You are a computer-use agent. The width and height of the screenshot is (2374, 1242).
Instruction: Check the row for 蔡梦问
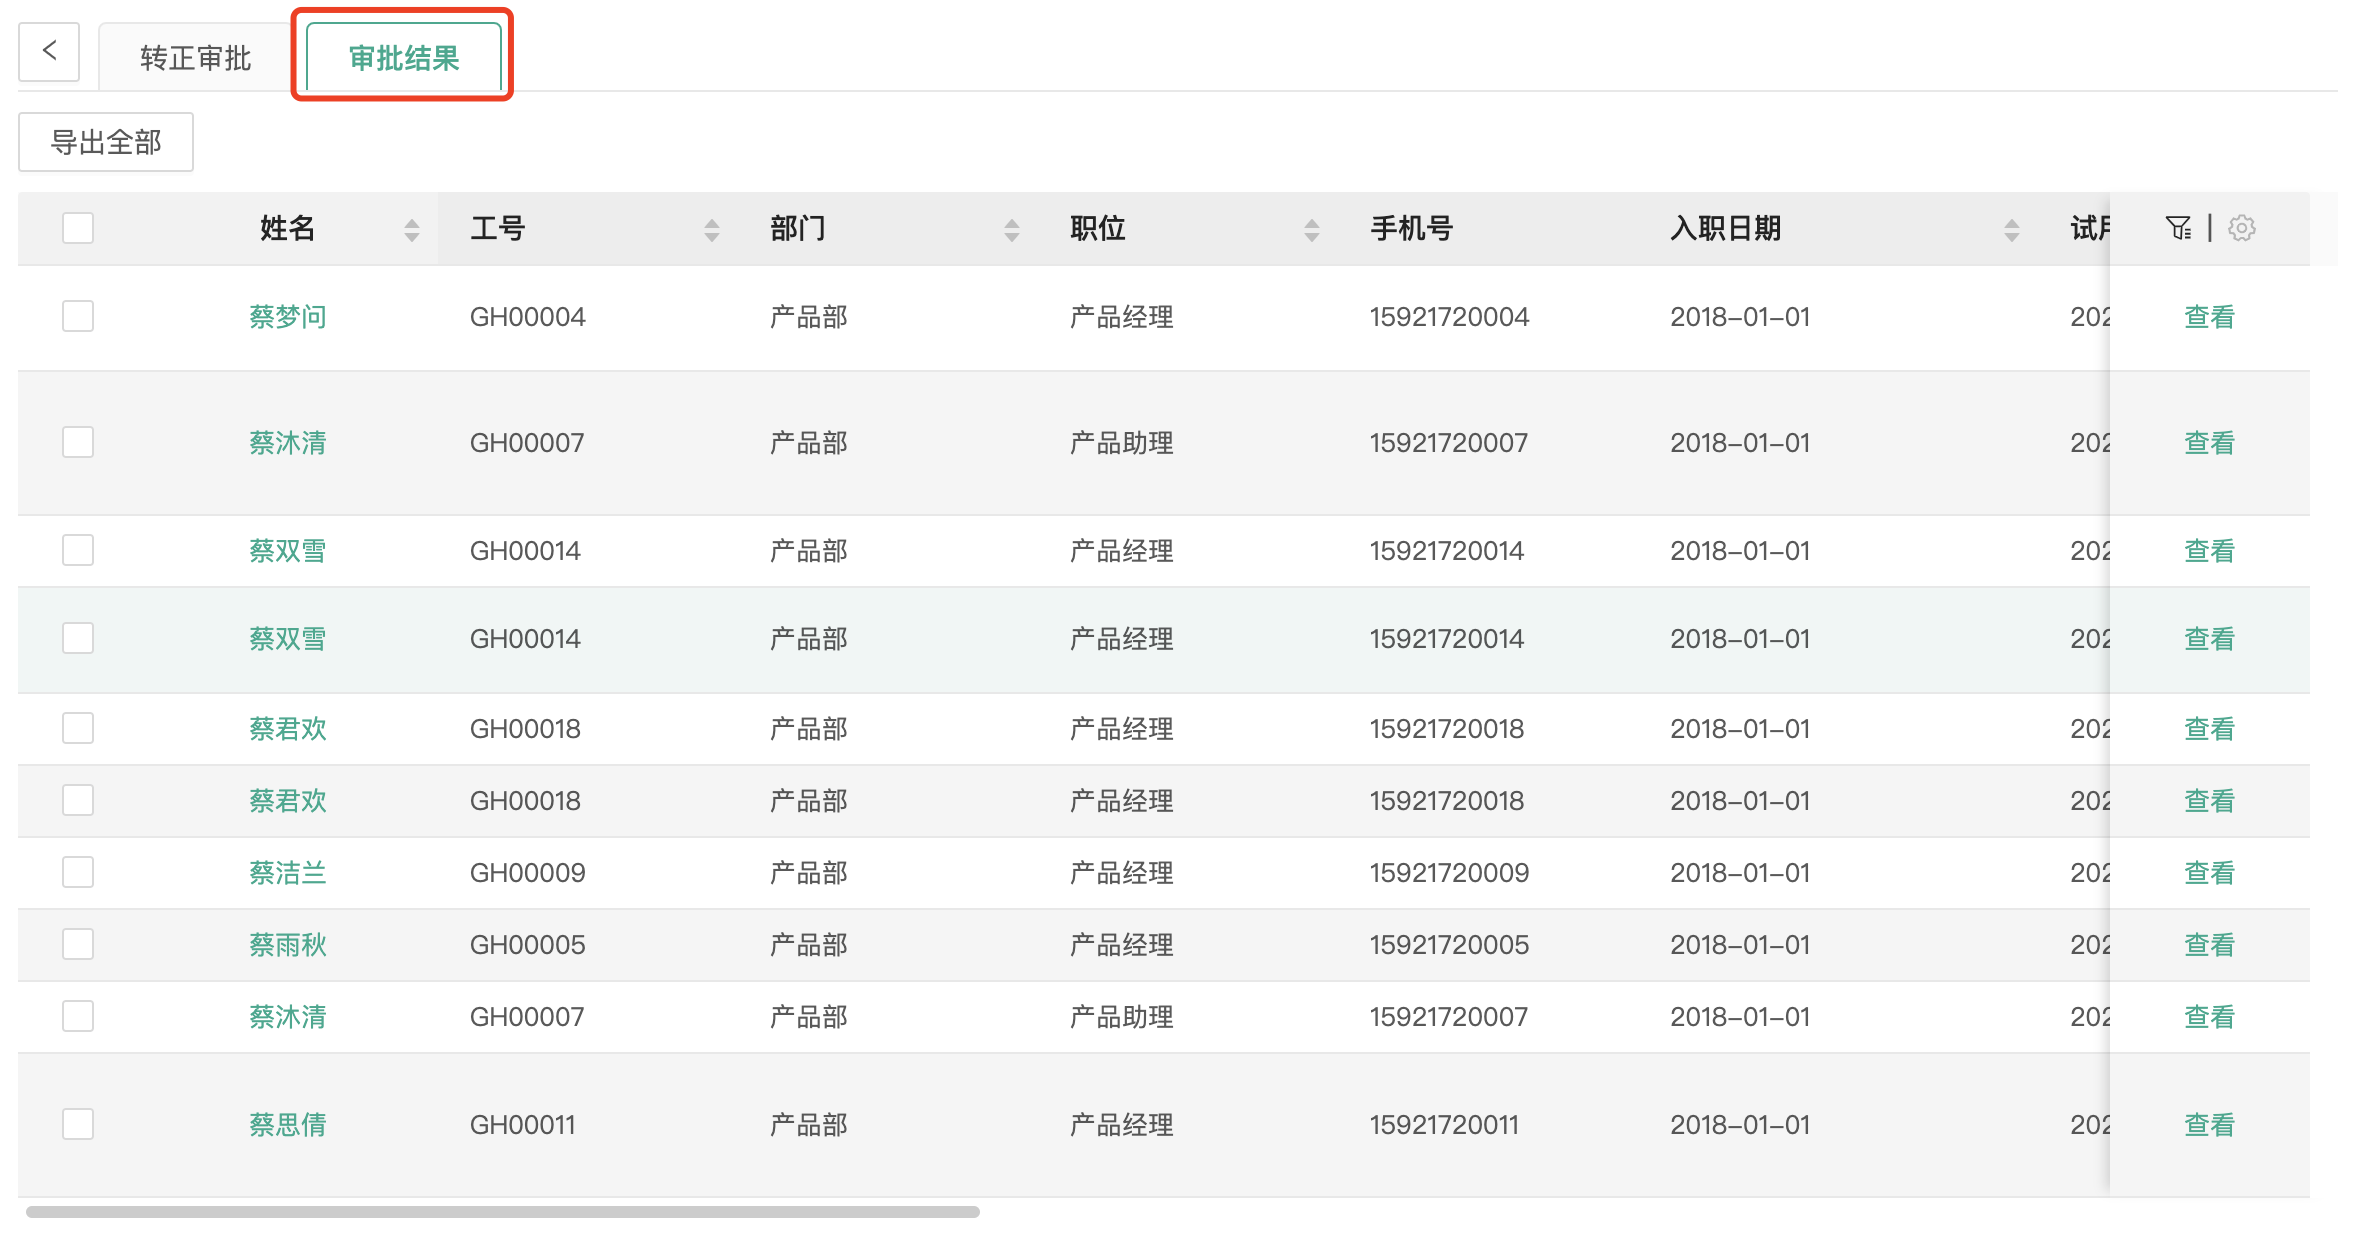click(x=78, y=316)
